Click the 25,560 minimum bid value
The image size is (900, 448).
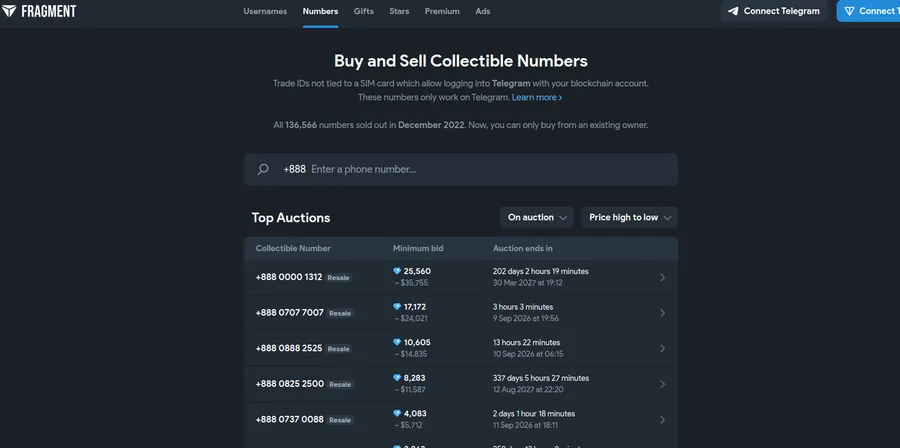point(417,271)
